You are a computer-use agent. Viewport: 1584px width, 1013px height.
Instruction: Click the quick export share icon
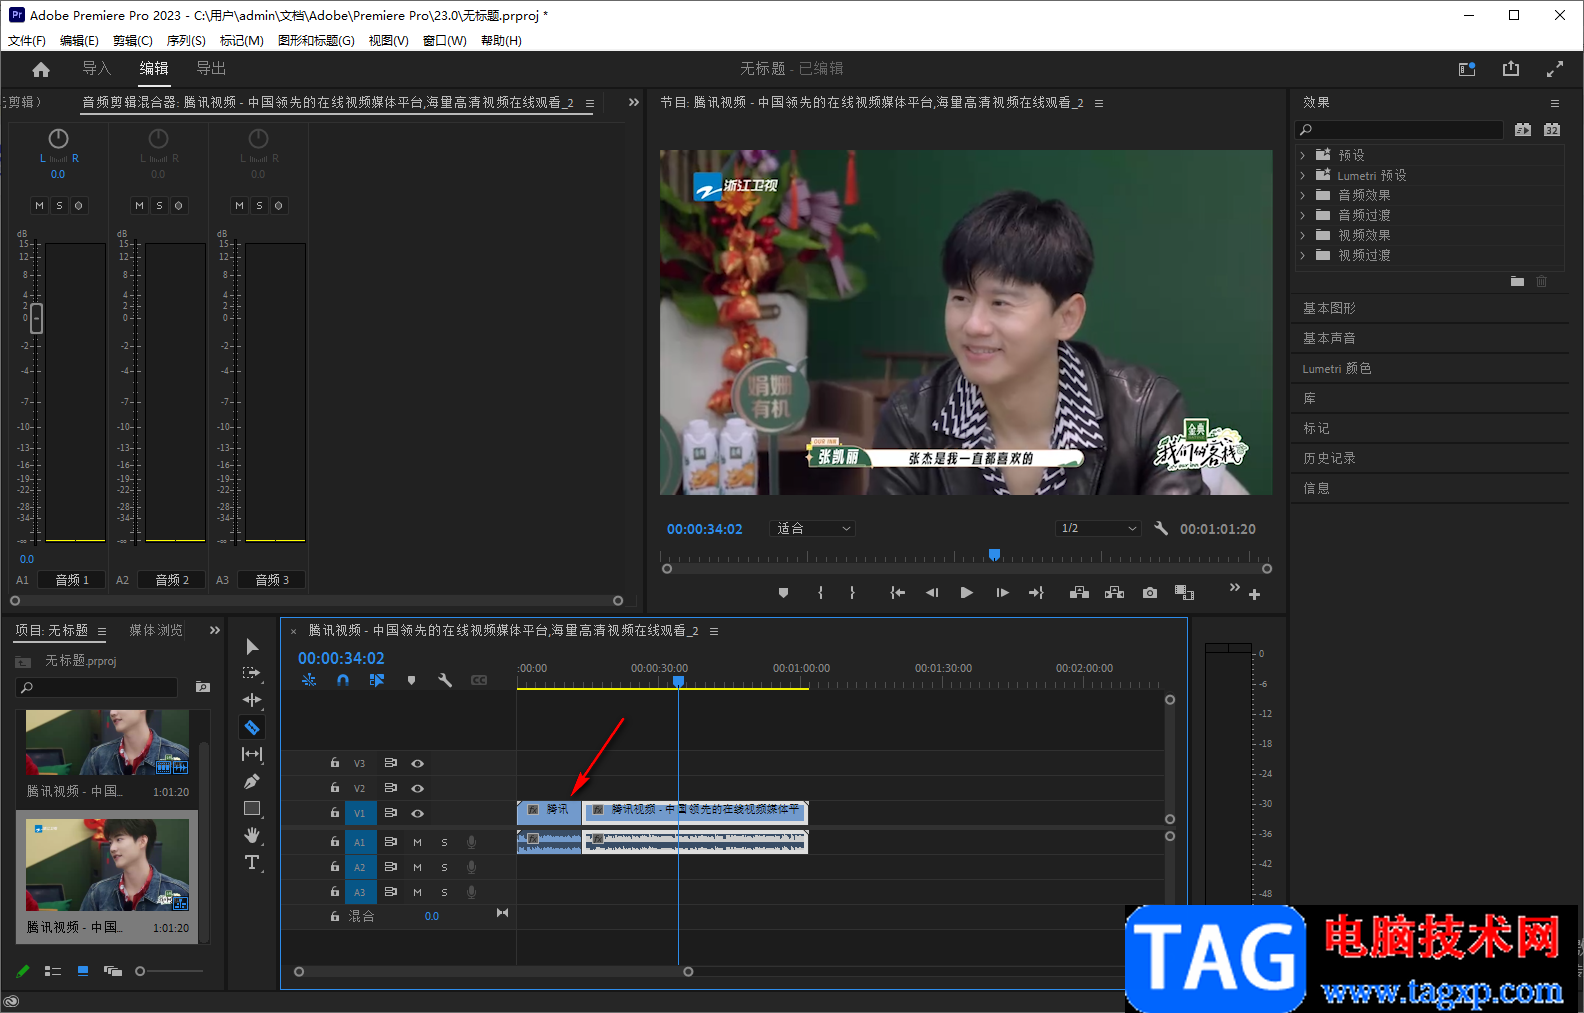[x=1511, y=69]
